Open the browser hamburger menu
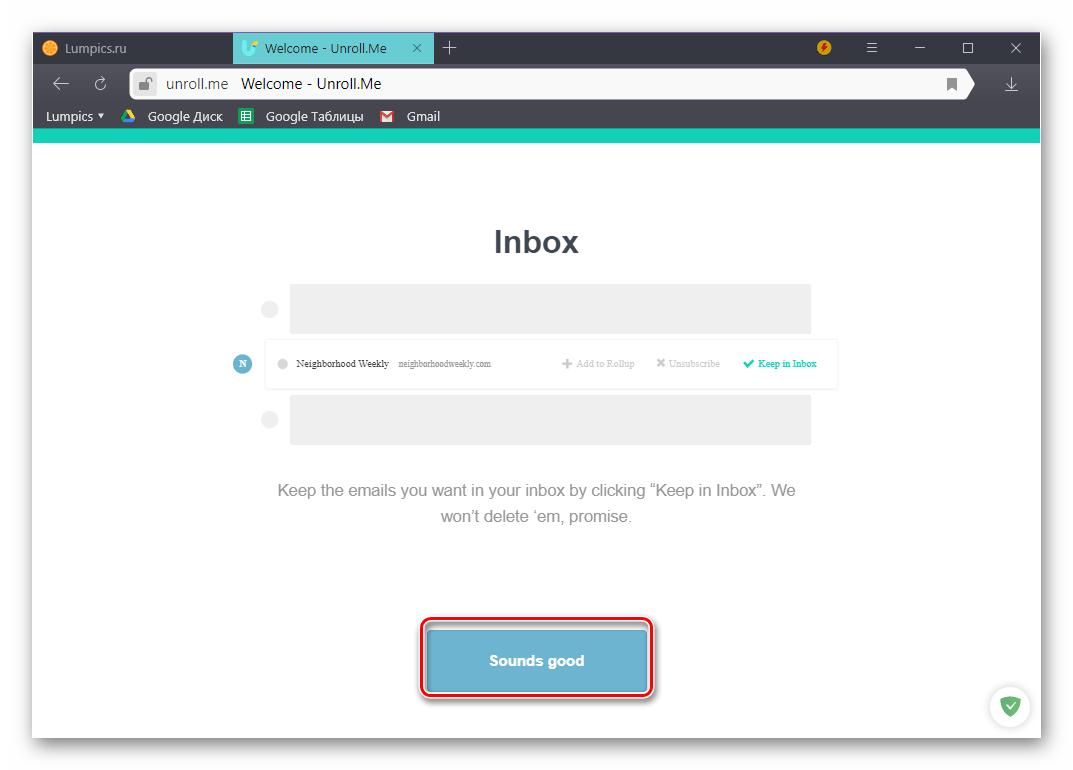 tap(872, 48)
